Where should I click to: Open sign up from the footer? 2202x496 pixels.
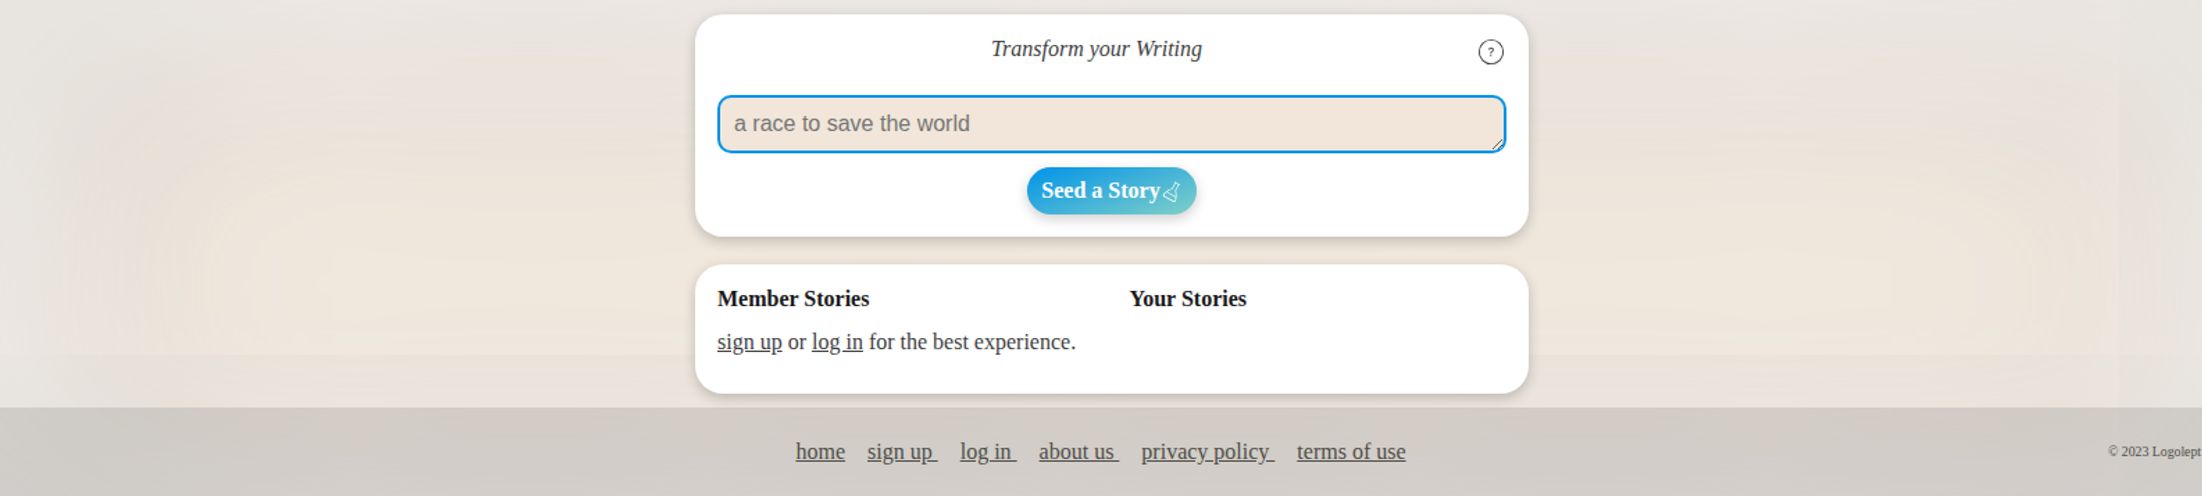coord(900,452)
